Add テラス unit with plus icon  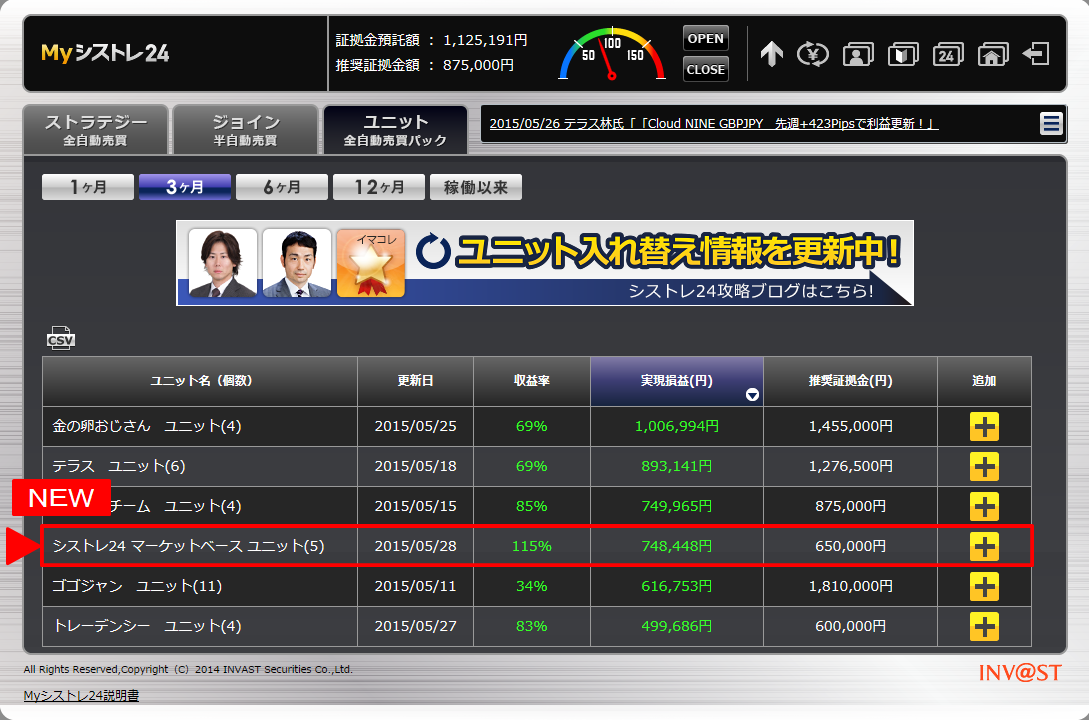point(984,467)
